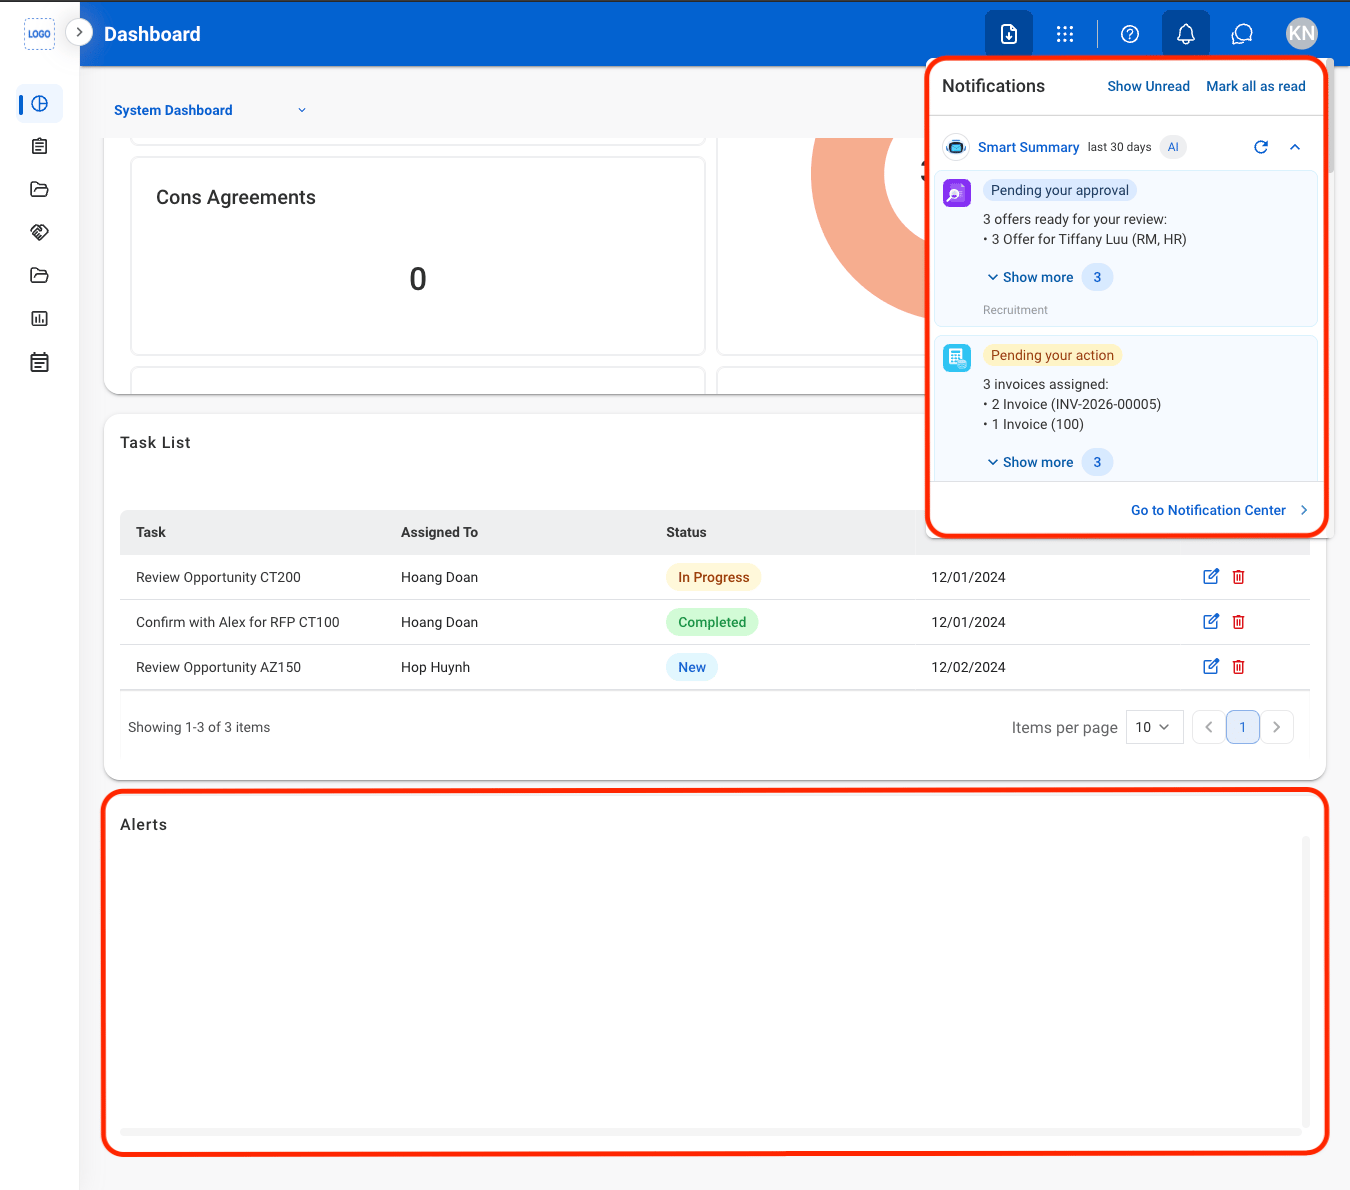Delete the Review Opportunity CT200 task
Screen dimensions: 1350x1190
pyautogui.click(x=1238, y=577)
